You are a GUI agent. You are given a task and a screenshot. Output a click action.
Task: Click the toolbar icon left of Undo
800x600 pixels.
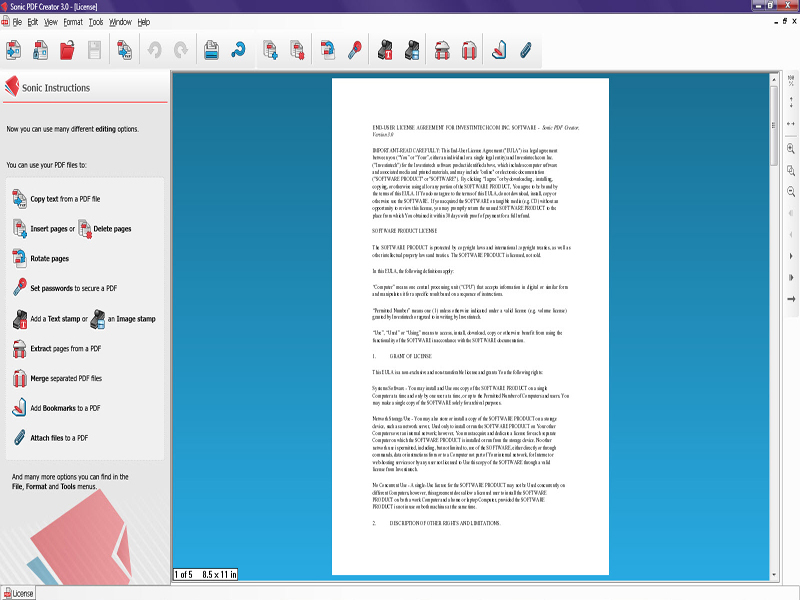point(124,51)
